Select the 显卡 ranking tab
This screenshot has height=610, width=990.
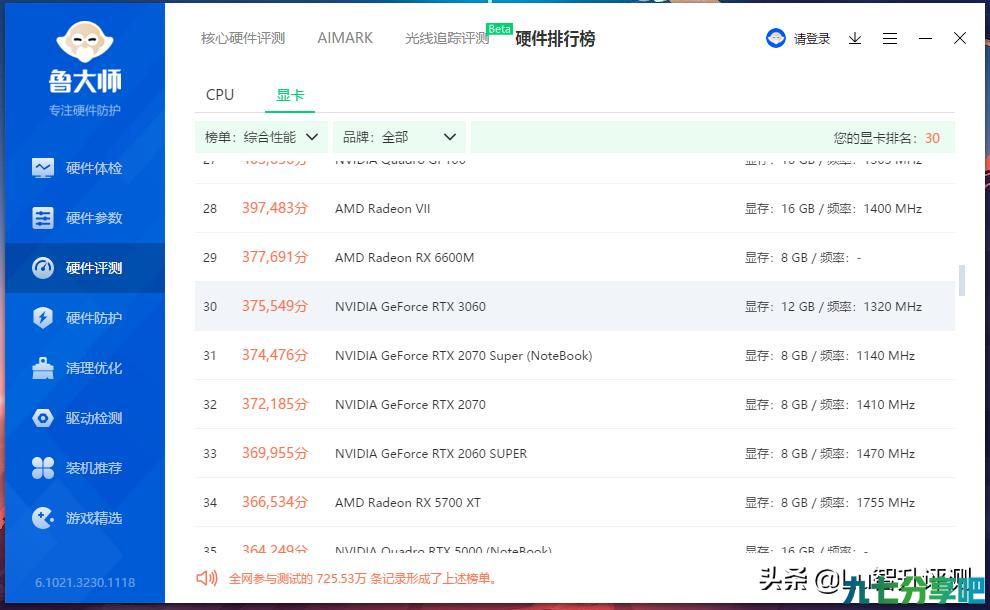coord(290,95)
